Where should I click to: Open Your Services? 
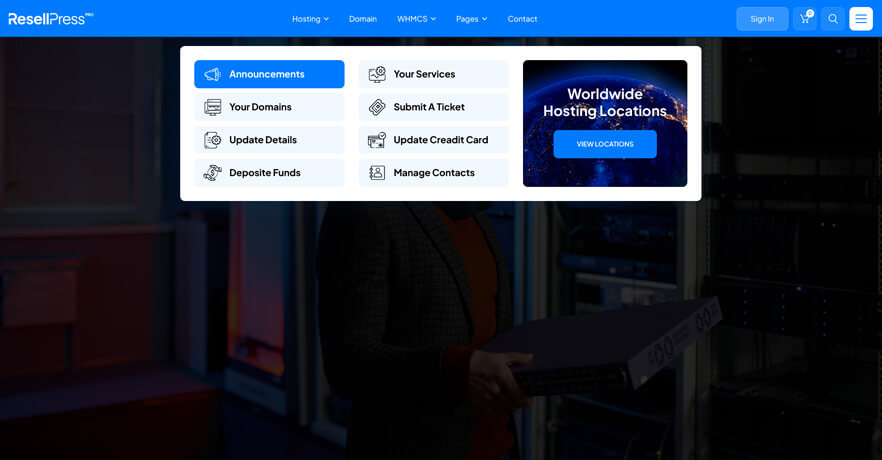coord(434,74)
